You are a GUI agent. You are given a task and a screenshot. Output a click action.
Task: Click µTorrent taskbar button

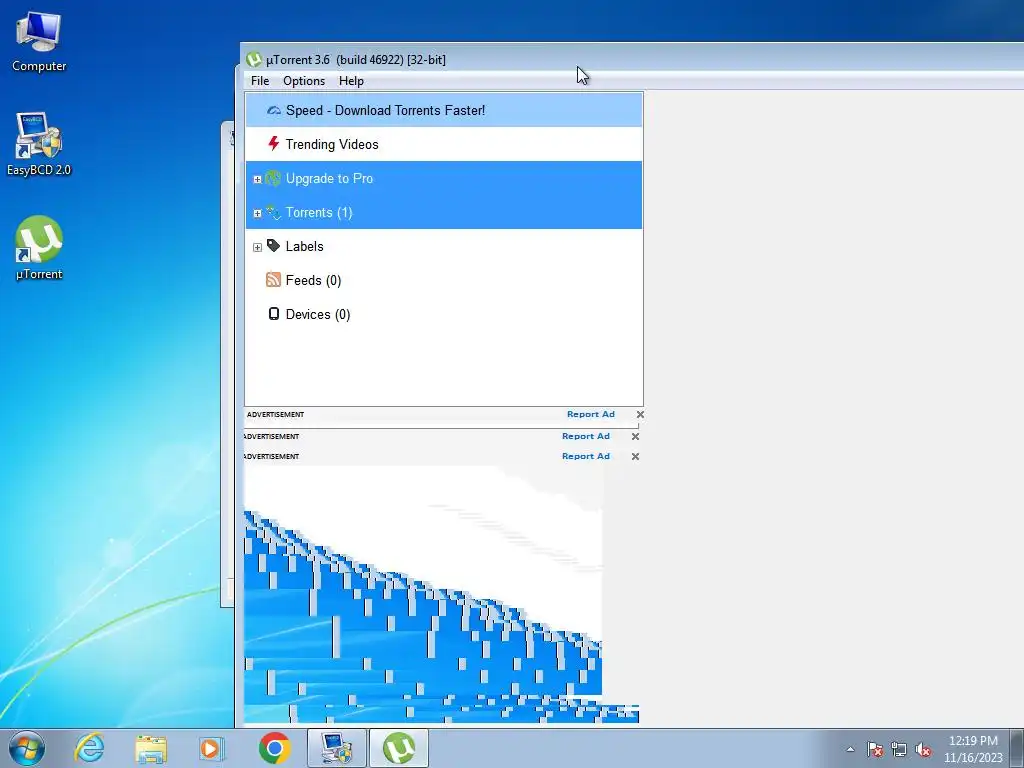(399, 748)
